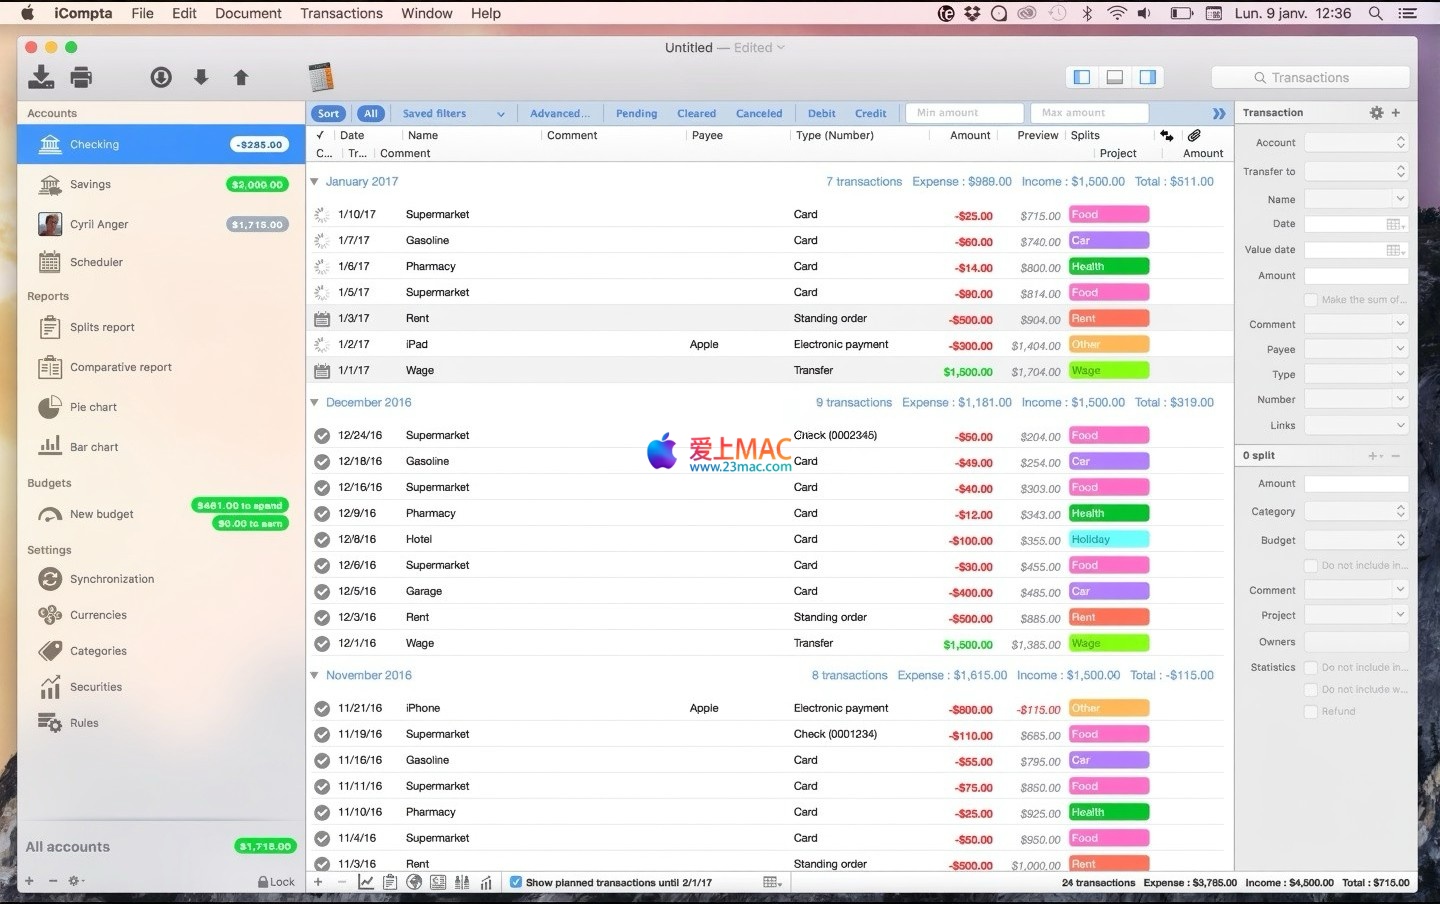This screenshot has height=904, width=1440.
Task: Click the gear icon in the Transaction panel
Action: 1376,113
